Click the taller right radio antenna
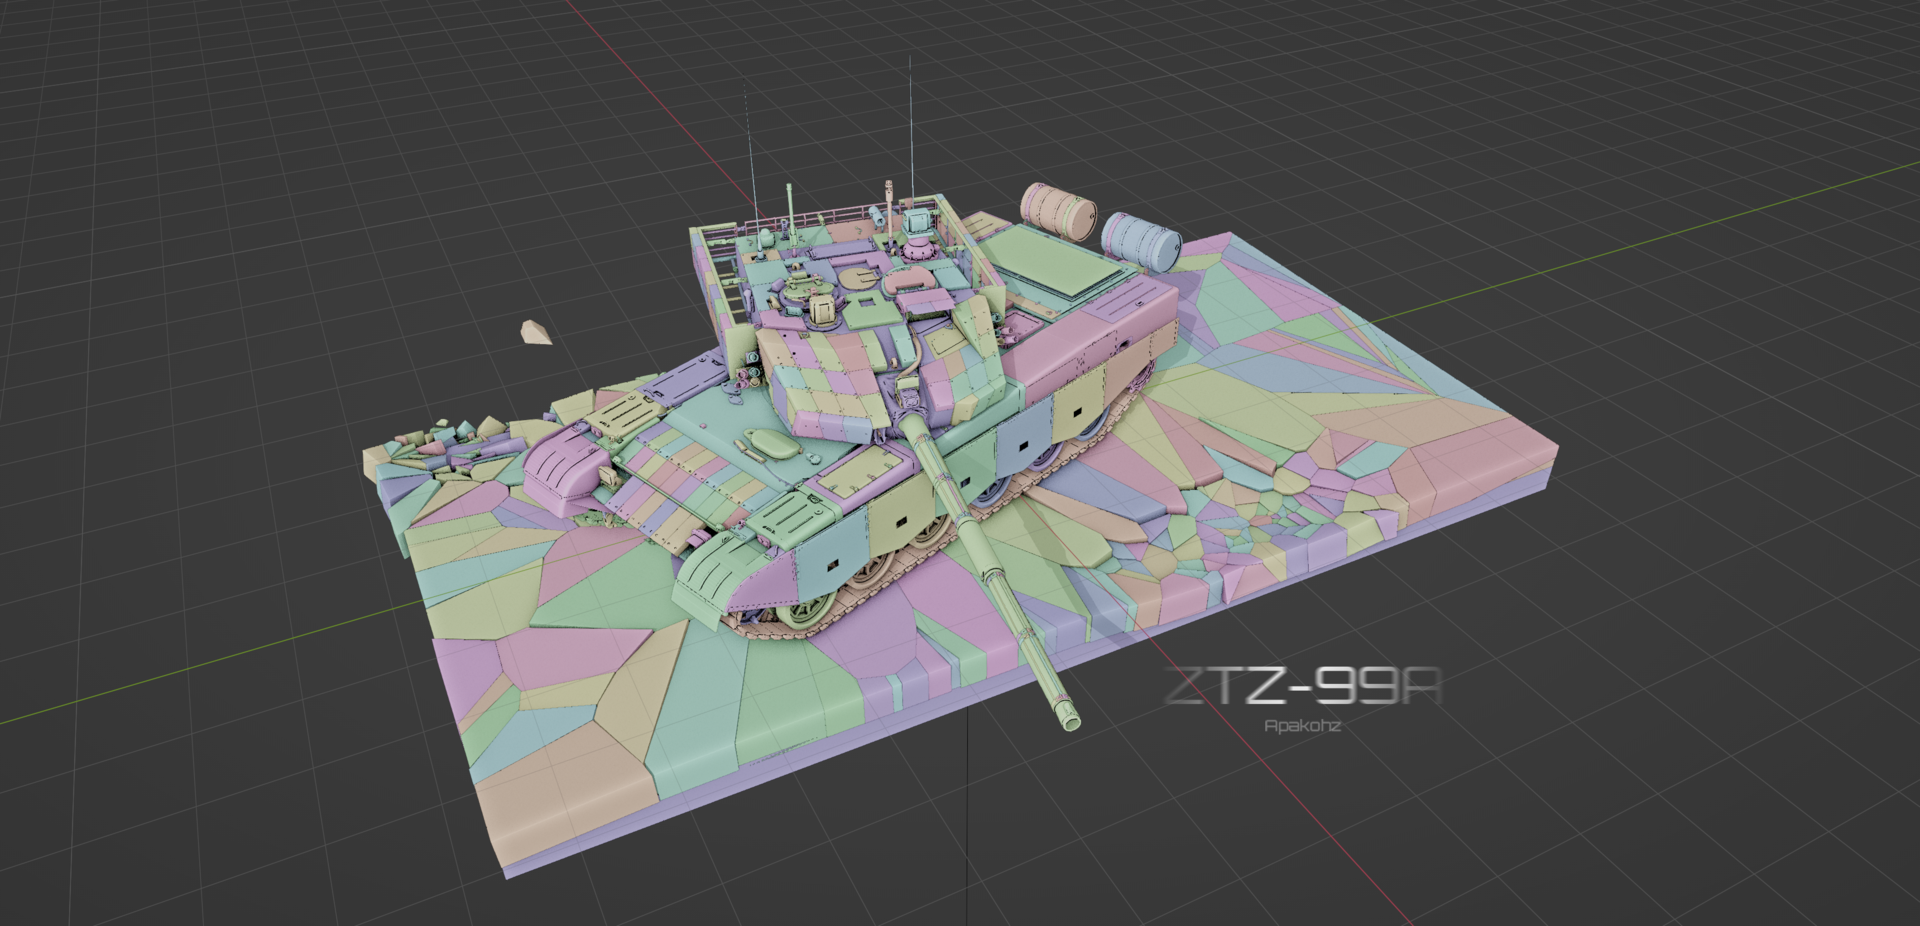Screen dimensions: 1920x926 [x=910, y=120]
